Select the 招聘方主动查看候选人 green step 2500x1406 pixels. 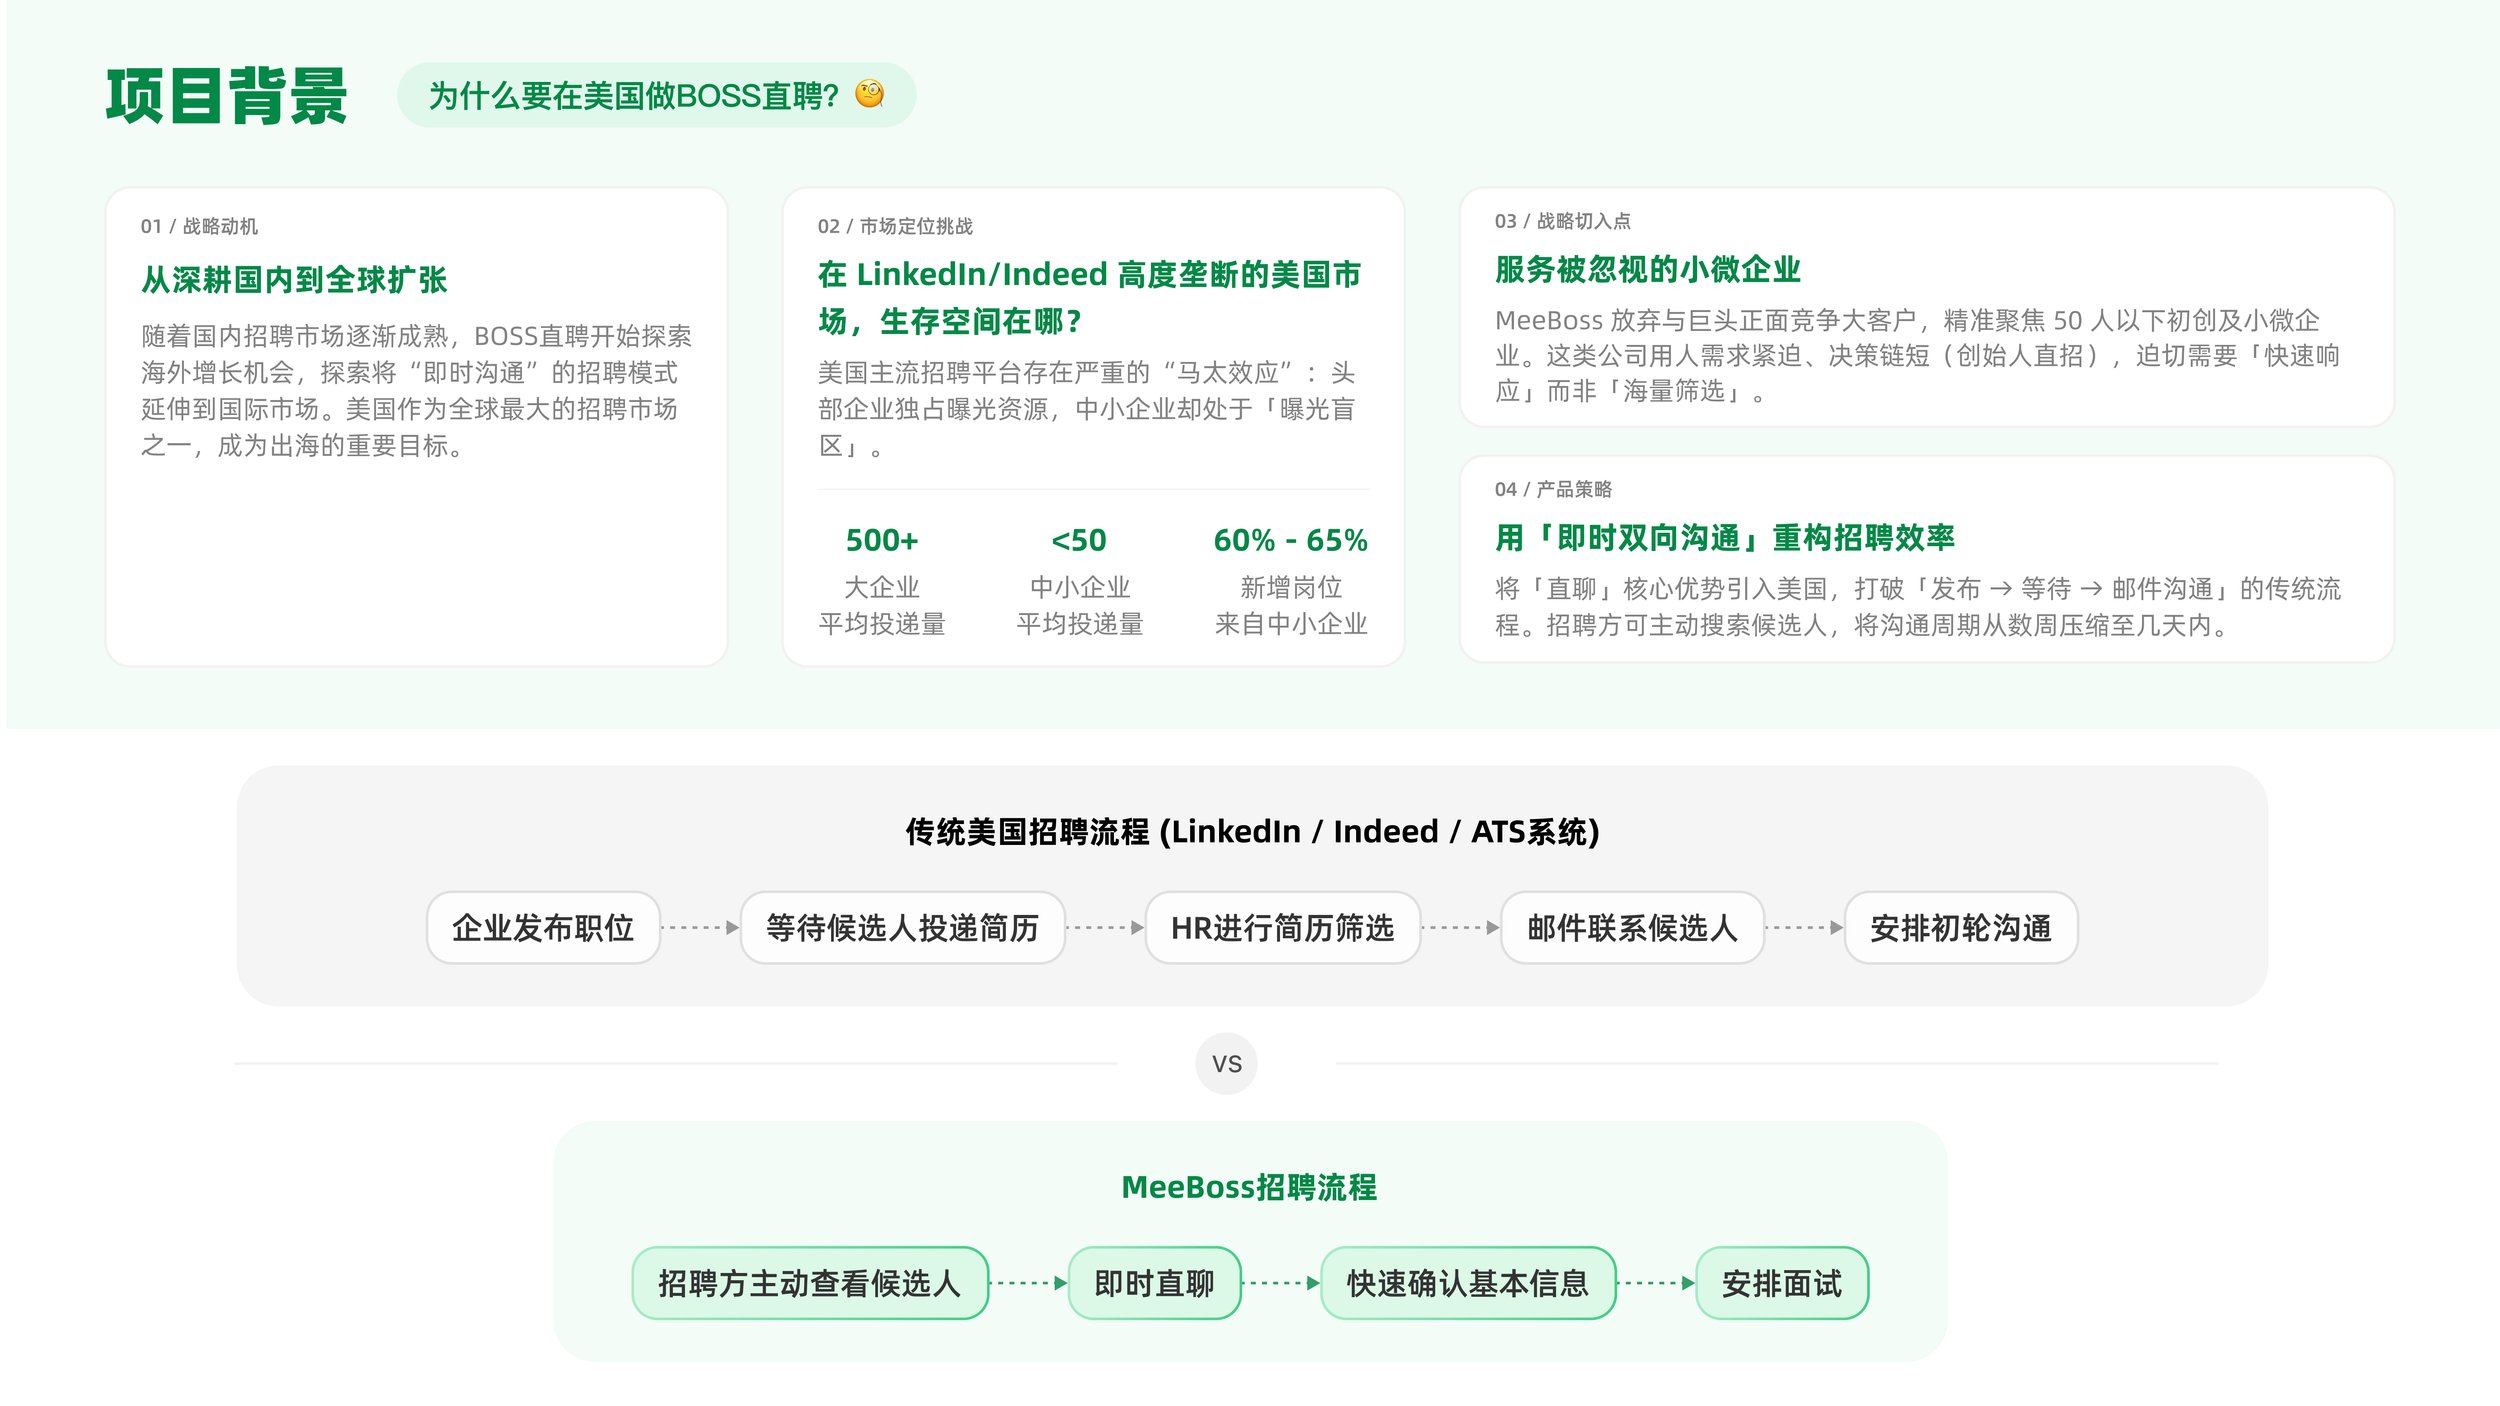[x=810, y=1283]
